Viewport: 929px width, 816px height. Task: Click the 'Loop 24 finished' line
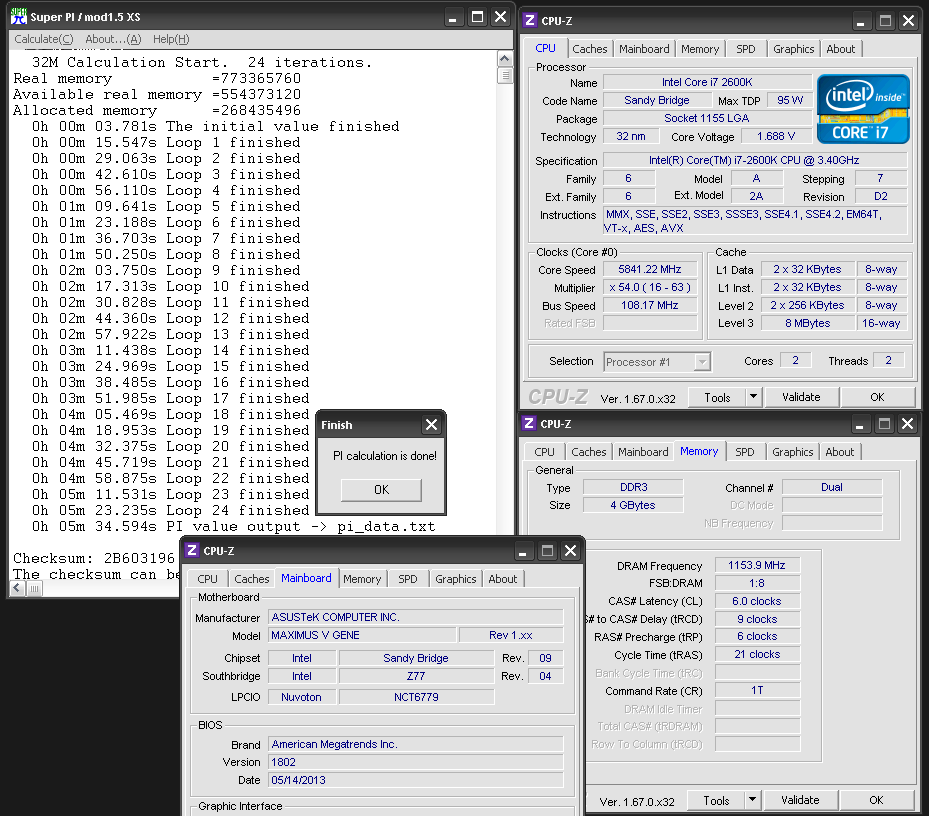tap(170, 510)
